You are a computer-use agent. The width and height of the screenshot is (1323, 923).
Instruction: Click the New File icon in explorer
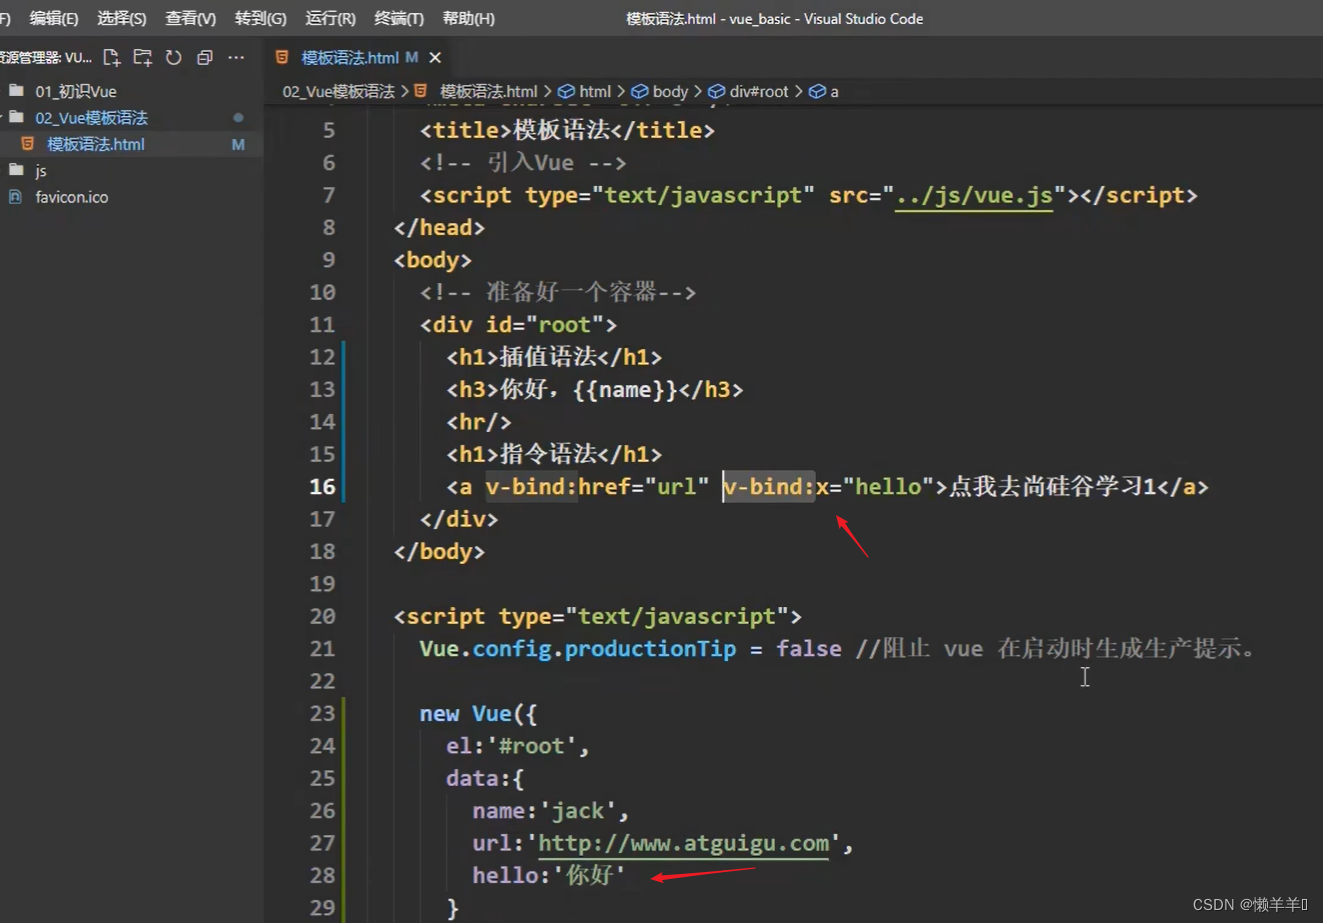(112, 58)
